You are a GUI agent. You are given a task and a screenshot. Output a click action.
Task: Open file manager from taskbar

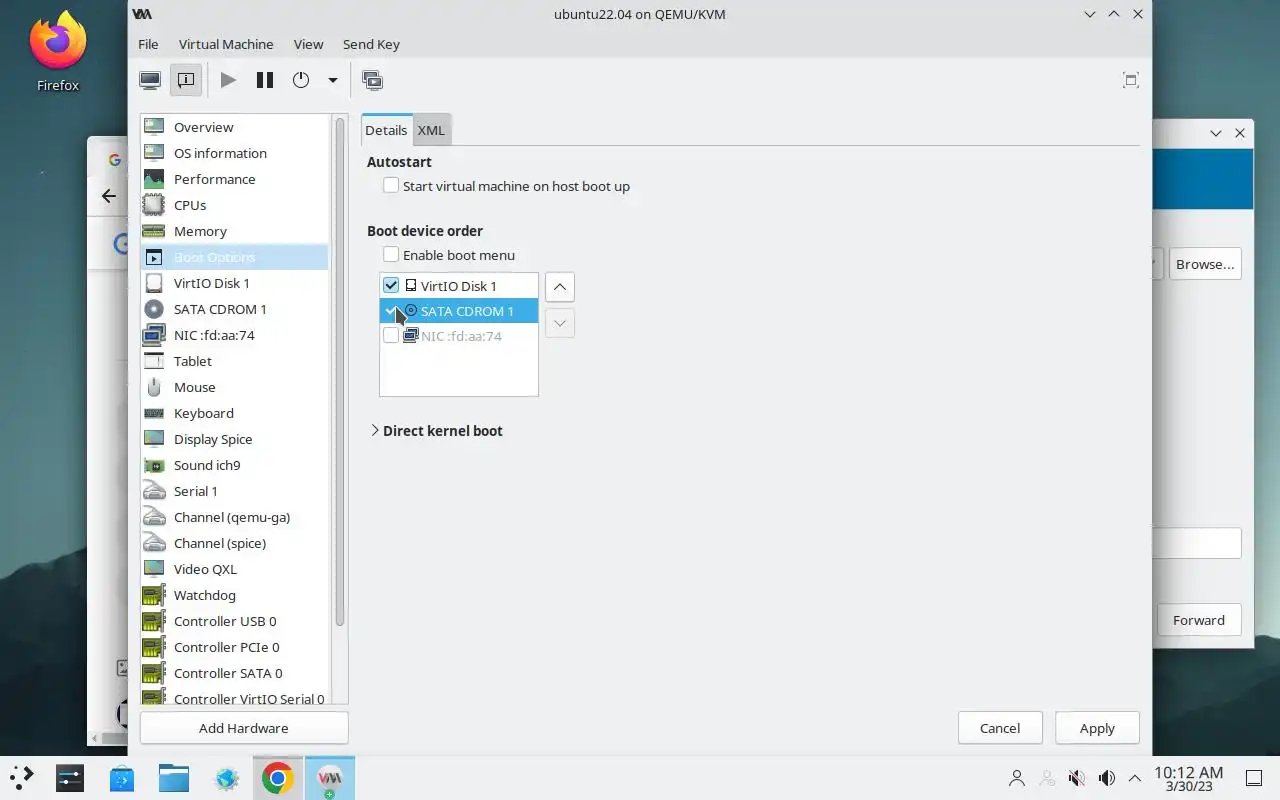click(174, 778)
